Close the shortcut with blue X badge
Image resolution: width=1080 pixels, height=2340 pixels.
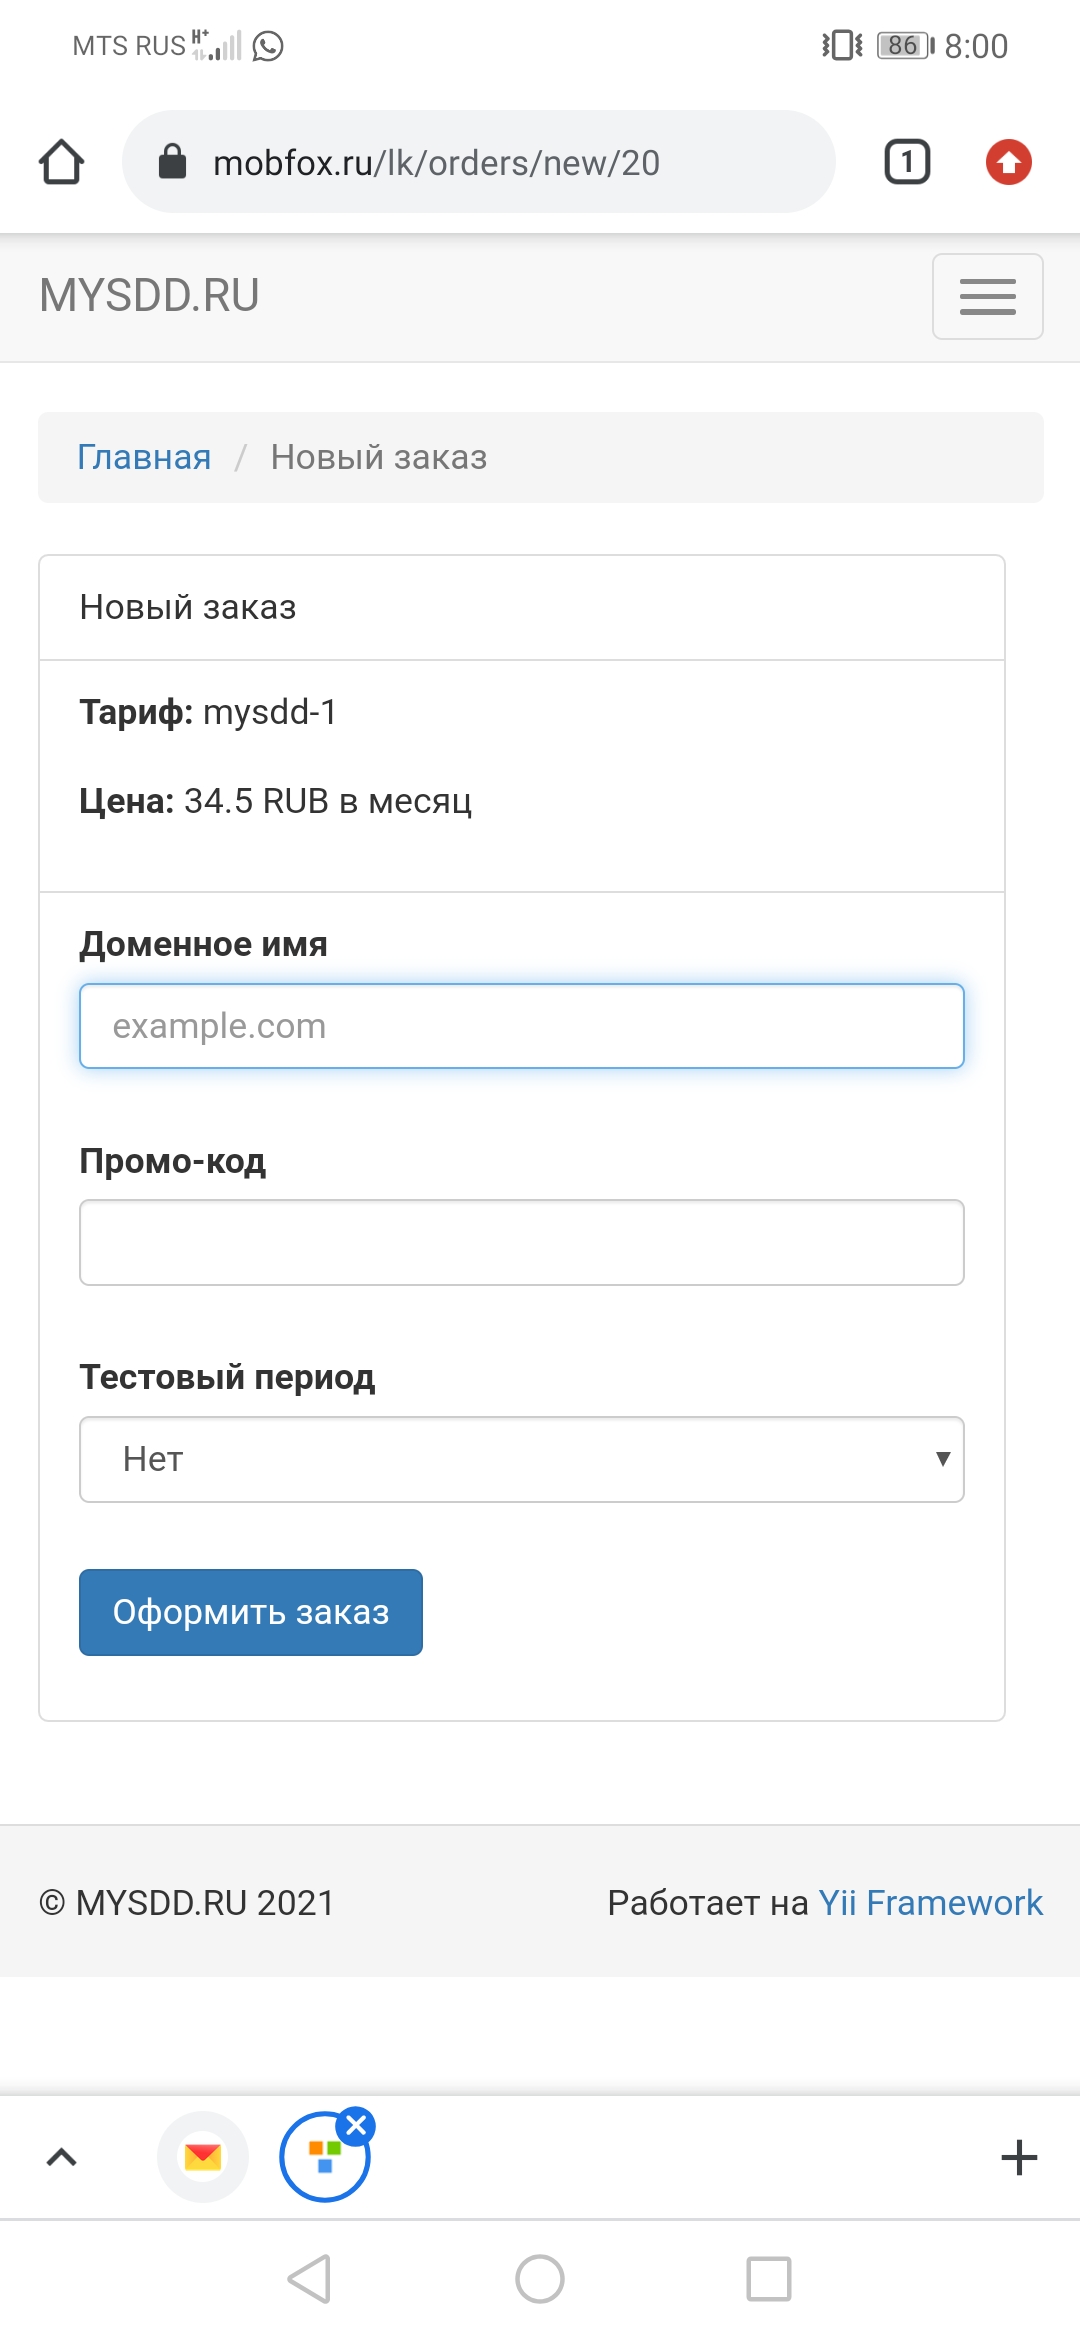point(356,2125)
